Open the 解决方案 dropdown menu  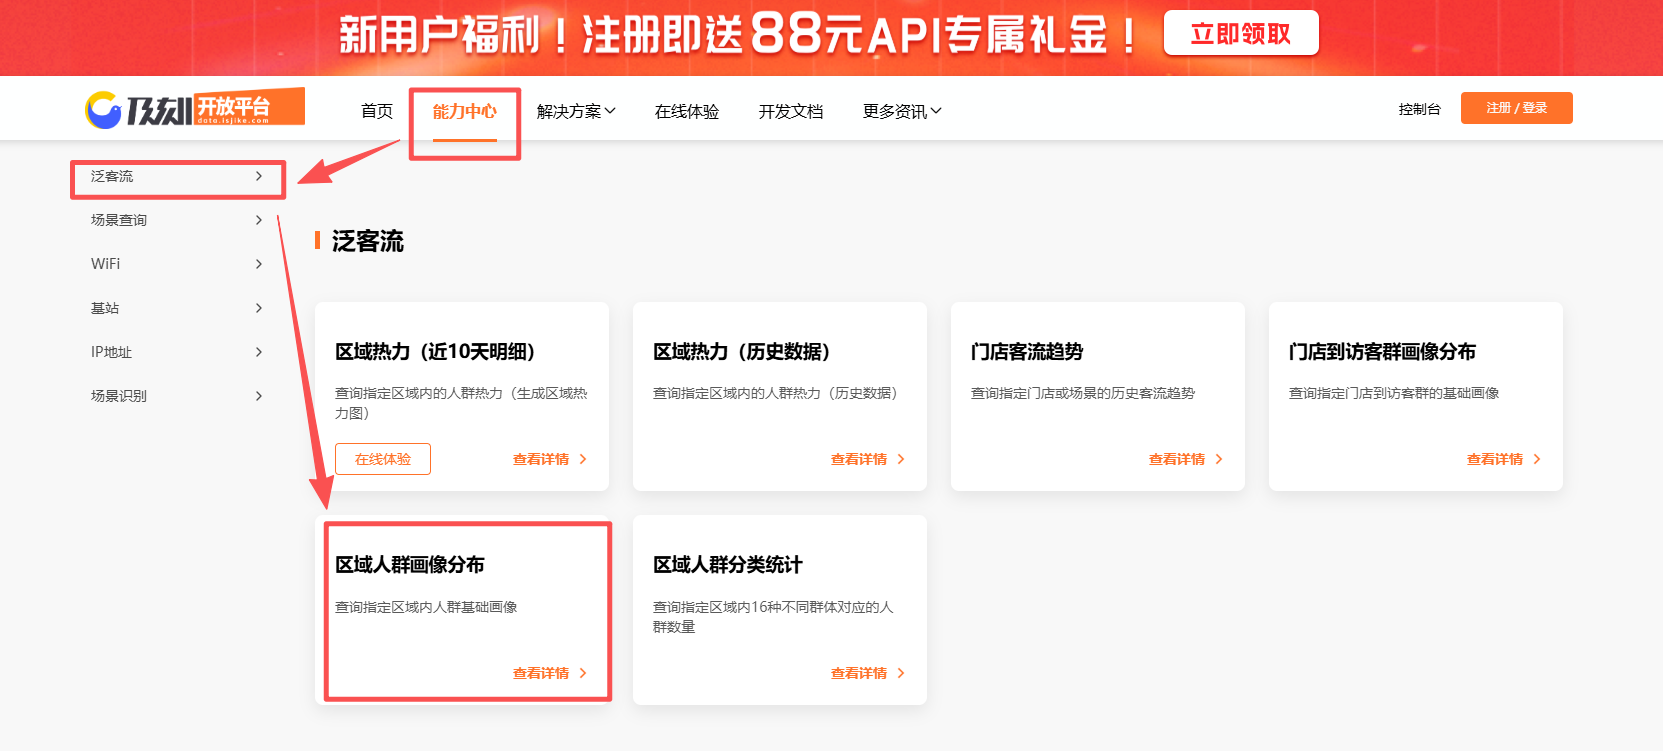point(576,111)
